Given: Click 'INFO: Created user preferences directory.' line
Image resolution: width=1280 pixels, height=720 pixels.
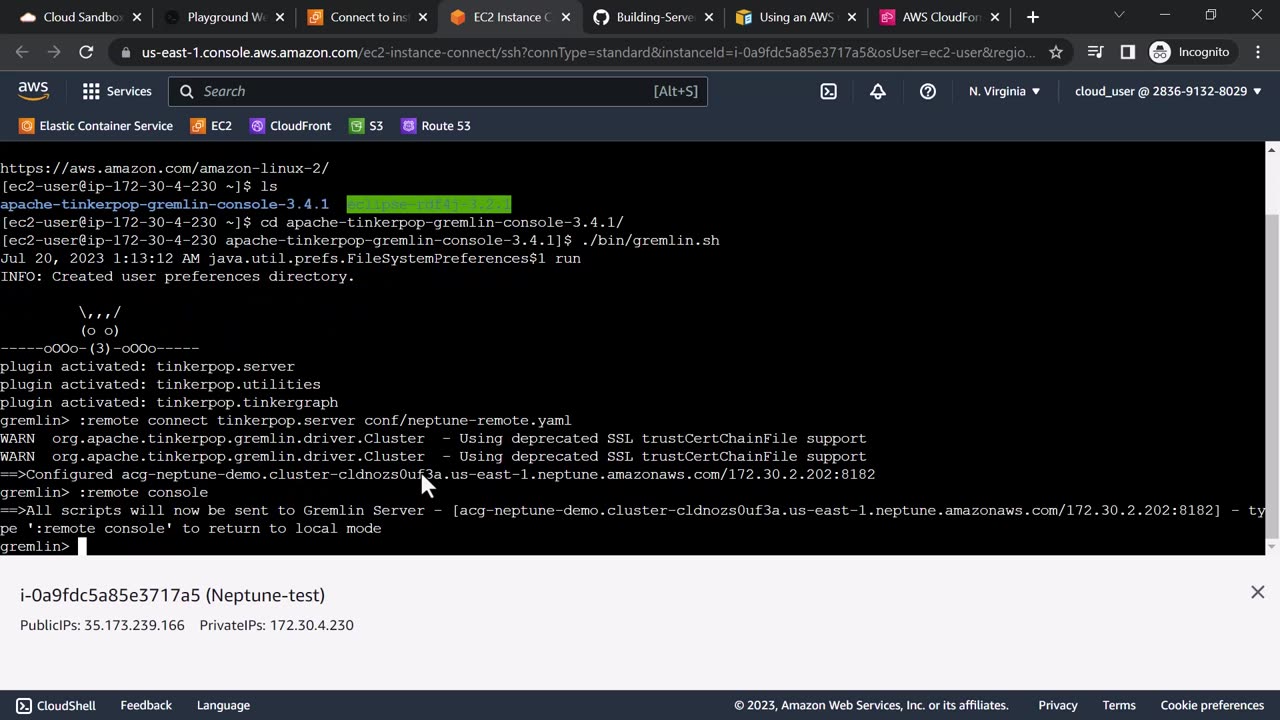Looking at the screenshot, I should (x=177, y=276).
